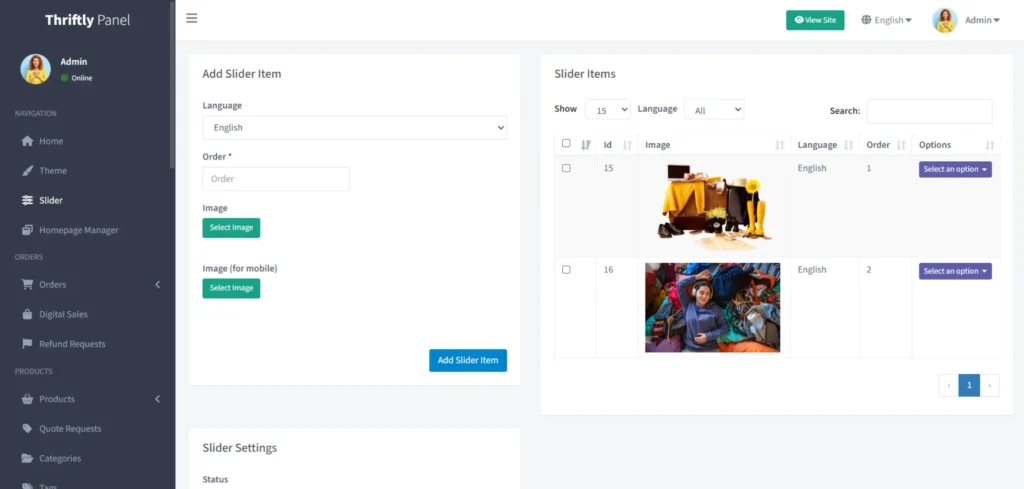Click the Quote Requests tag icon

(28, 429)
